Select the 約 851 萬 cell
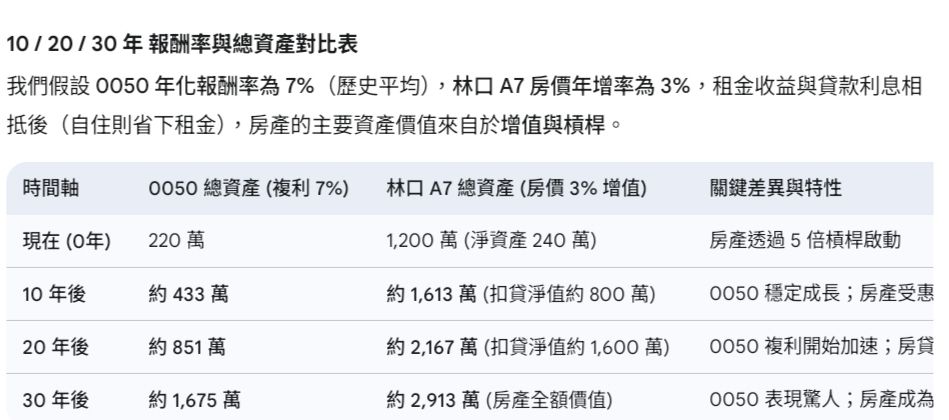 (x=186, y=346)
